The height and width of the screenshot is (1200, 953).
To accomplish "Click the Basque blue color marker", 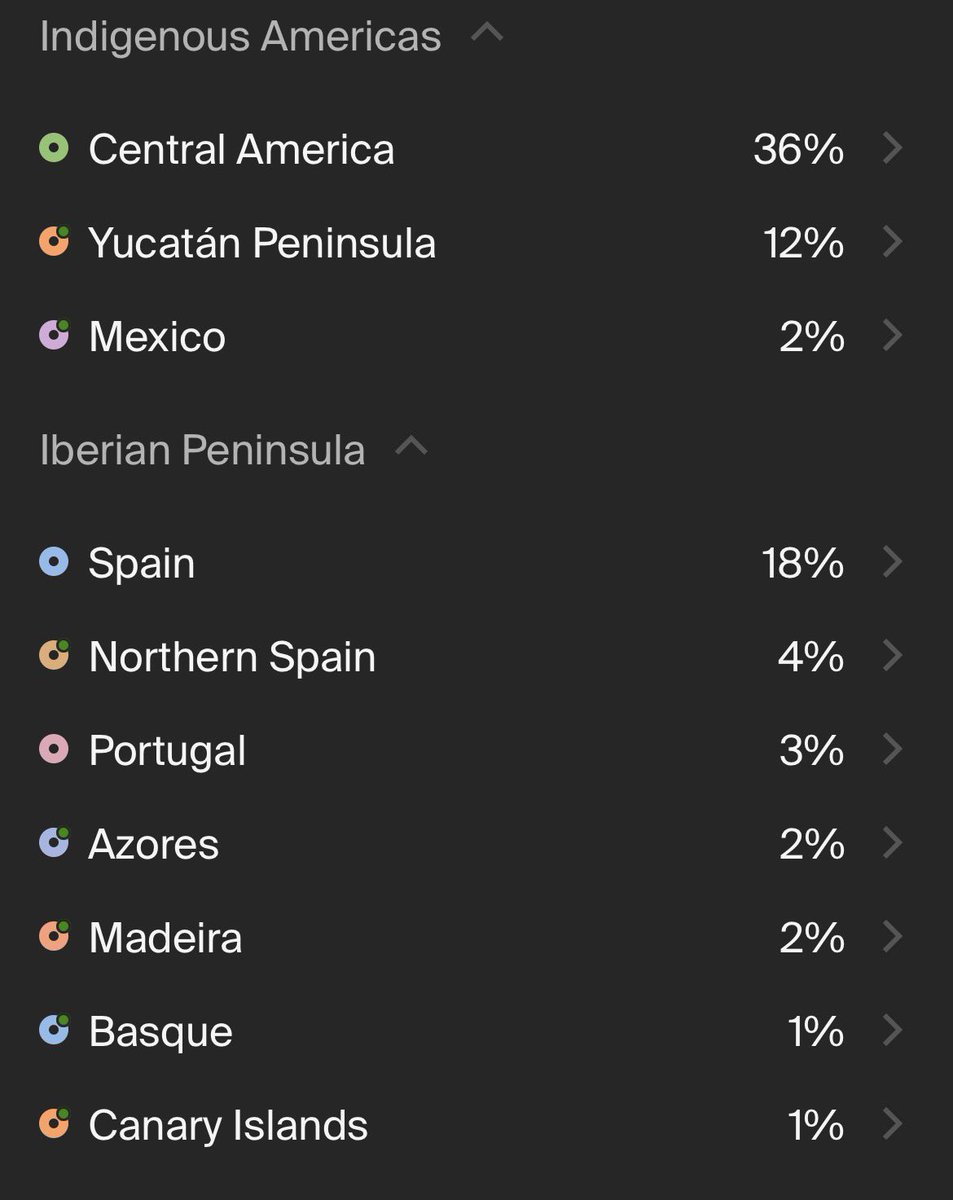I will point(54,1030).
